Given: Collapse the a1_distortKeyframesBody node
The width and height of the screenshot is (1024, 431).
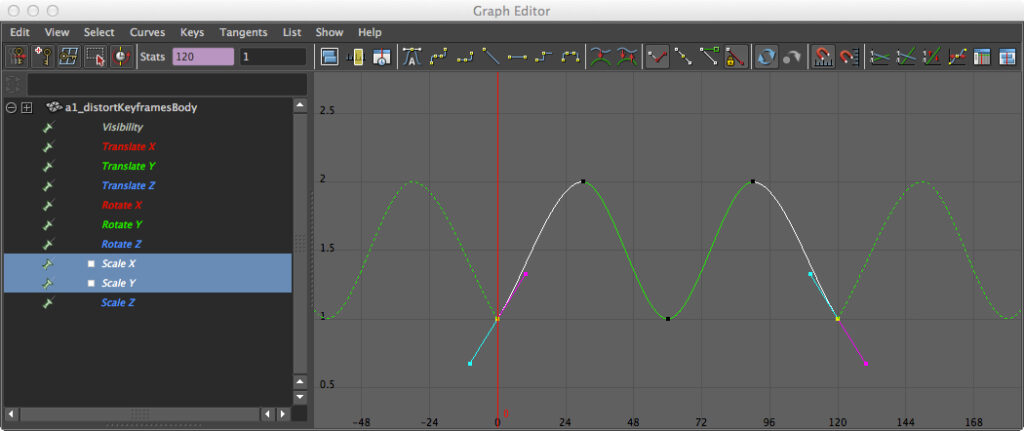Looking at the screenshot, I should [x=11, y=108].
